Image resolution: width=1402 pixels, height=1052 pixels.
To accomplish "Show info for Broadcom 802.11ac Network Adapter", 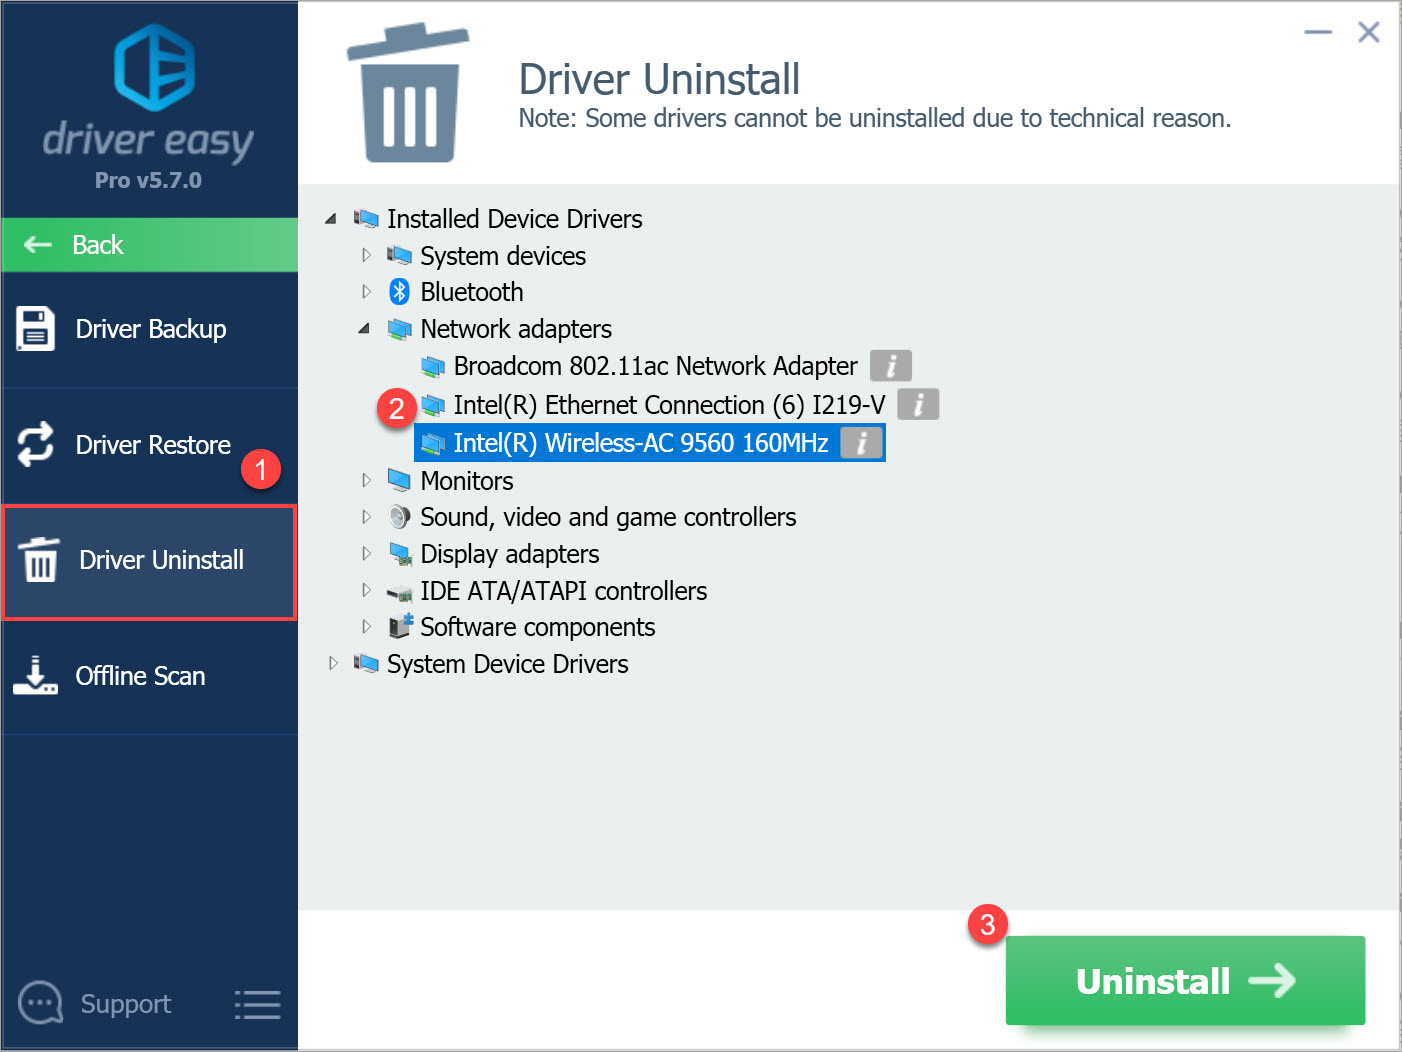I will (890, 366).
